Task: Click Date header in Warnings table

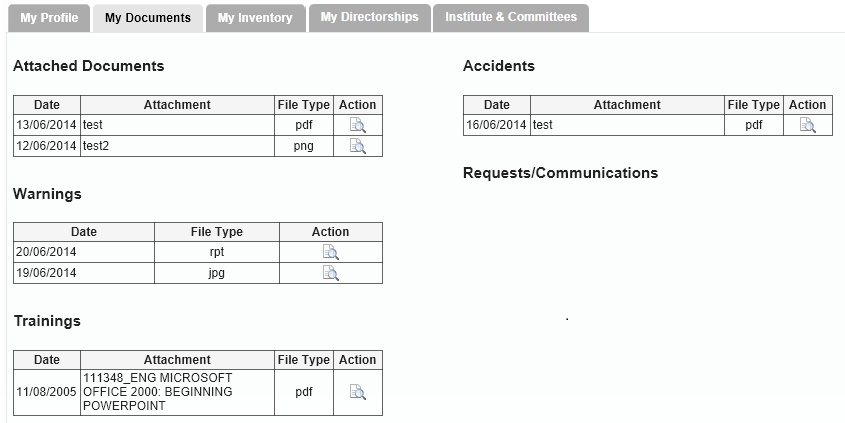Action: click(x=84, y=232)
